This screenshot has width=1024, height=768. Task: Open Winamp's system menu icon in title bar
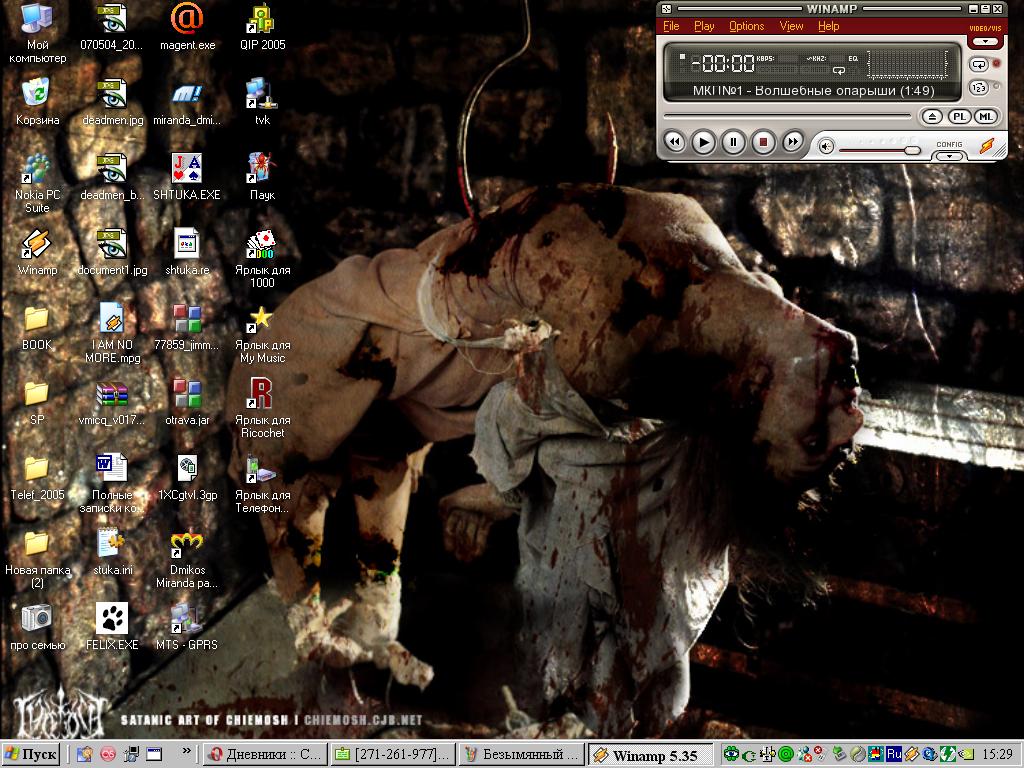666,8
